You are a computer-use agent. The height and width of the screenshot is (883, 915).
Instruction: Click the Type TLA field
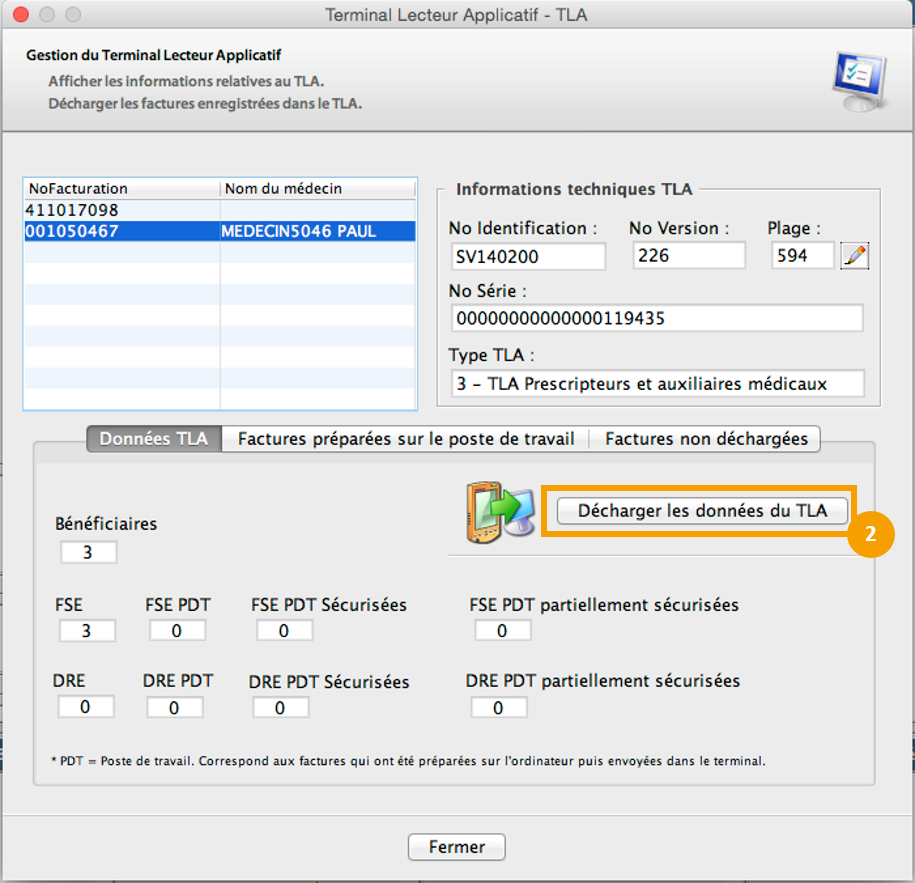(x=656, y=384)
